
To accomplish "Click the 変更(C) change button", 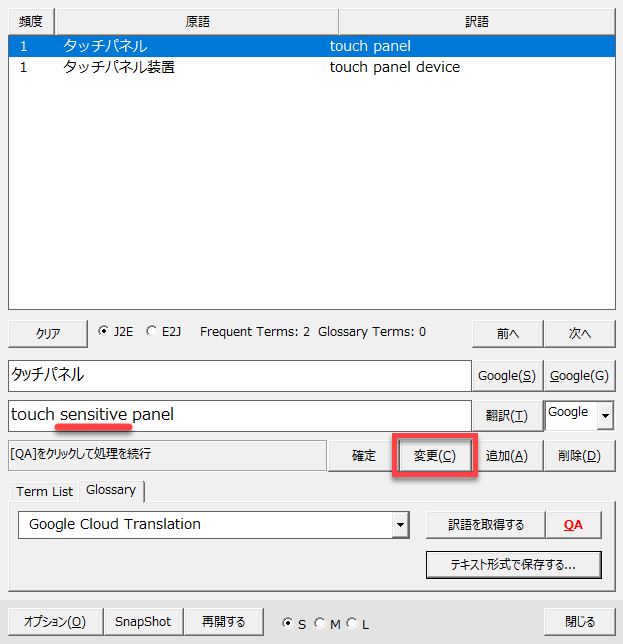I will (434, 456).
